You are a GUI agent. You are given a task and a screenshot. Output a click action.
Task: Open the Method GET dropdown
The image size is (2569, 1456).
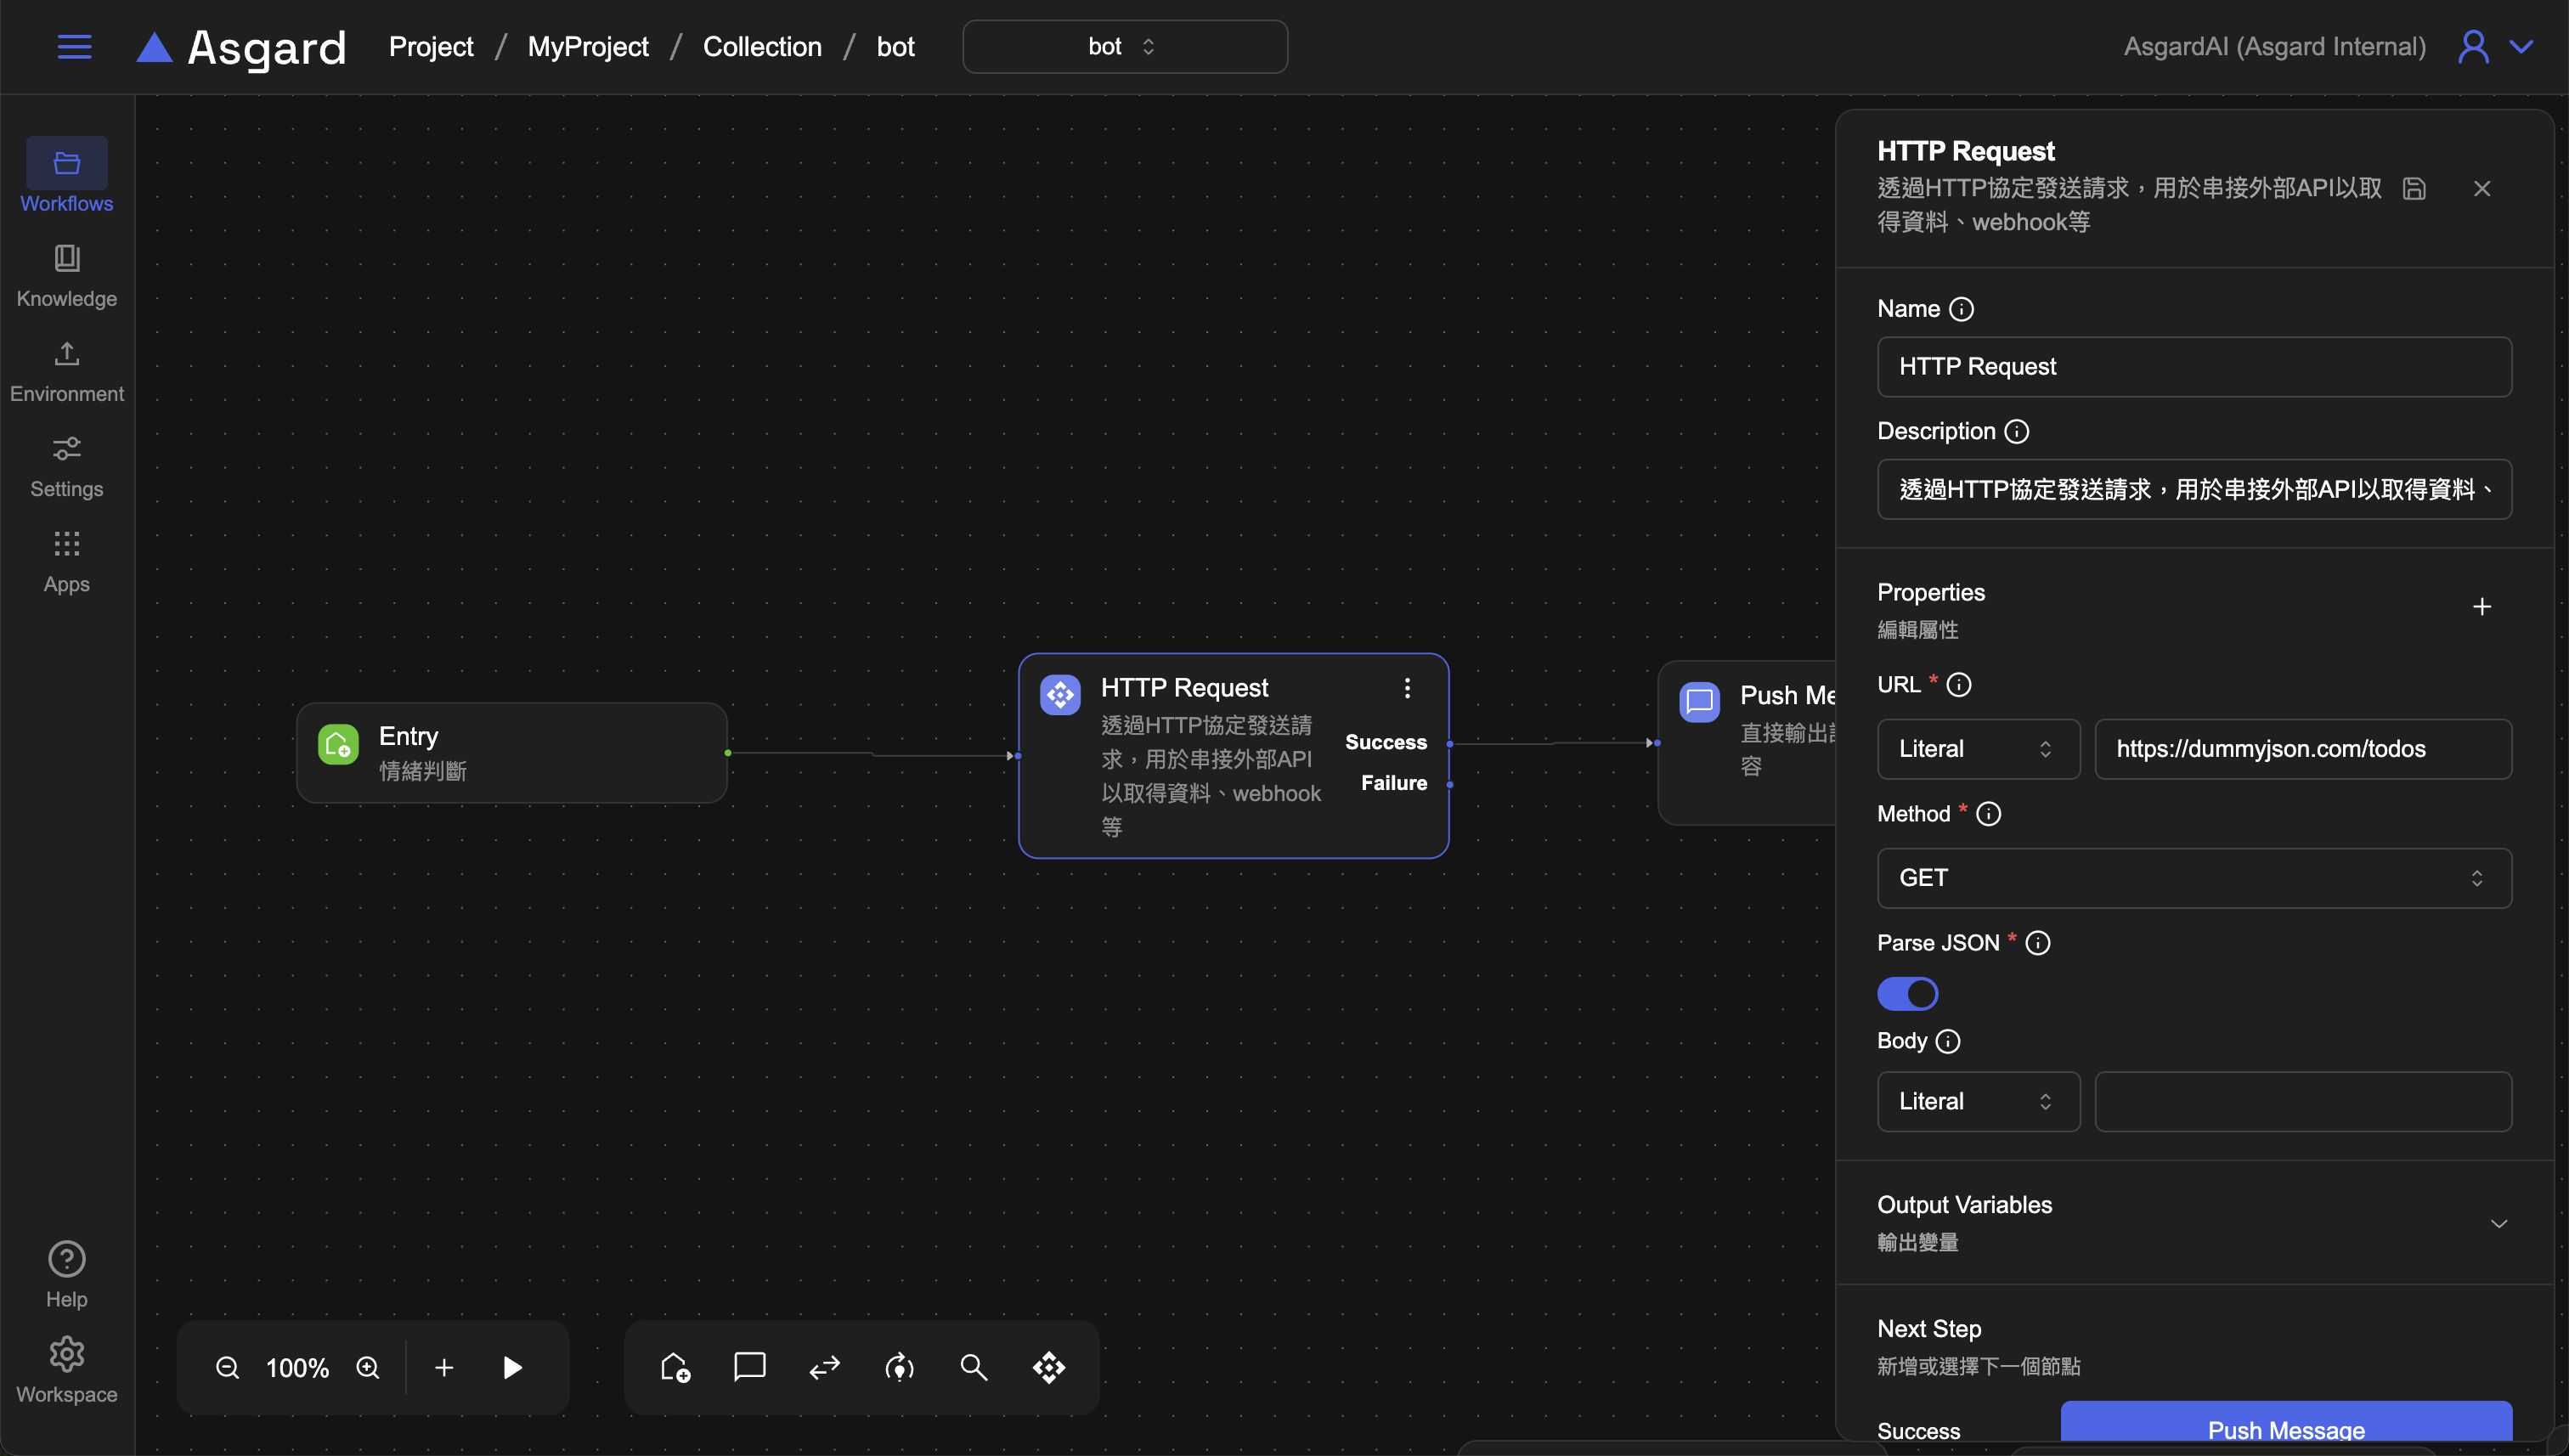tap(2194, 878)
